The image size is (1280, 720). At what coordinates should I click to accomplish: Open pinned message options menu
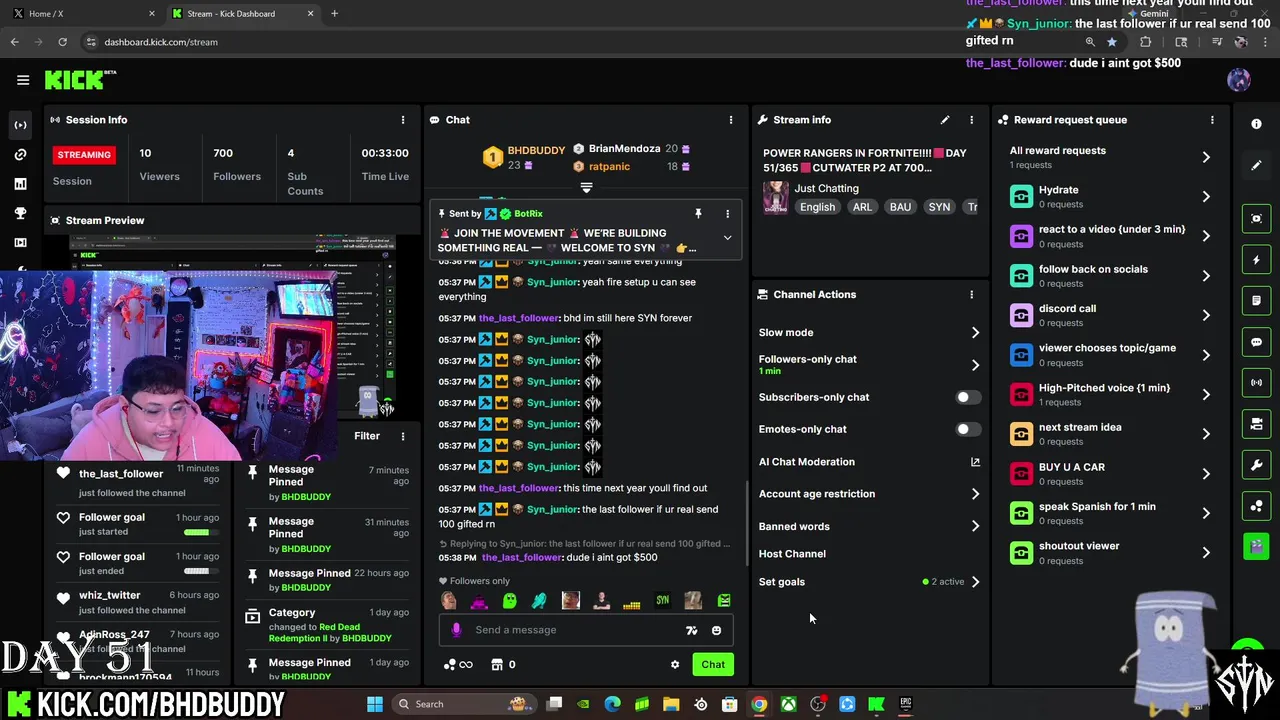pyautogui.click(x=727, y=214)
